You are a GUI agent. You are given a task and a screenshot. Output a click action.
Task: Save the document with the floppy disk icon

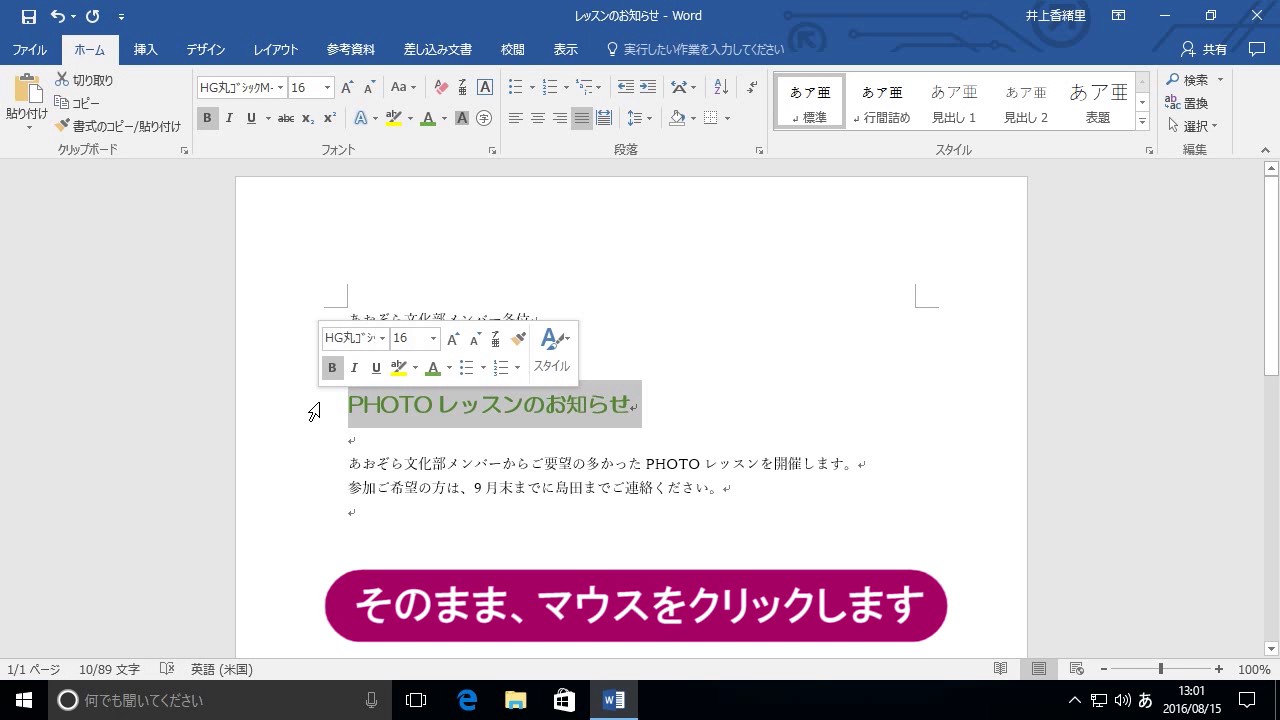pos(28,16)
